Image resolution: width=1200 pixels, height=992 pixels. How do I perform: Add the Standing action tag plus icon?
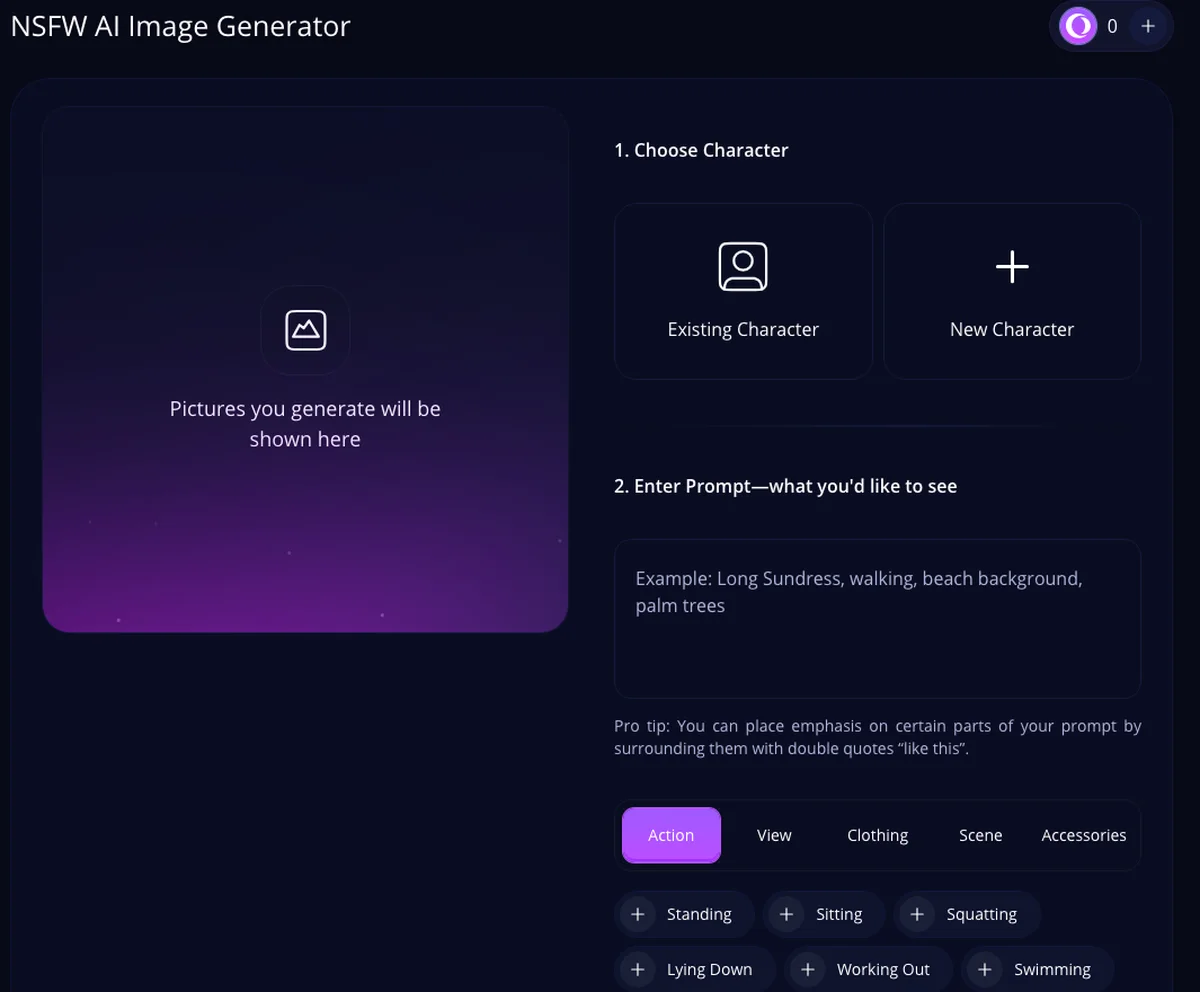point(637,914)
